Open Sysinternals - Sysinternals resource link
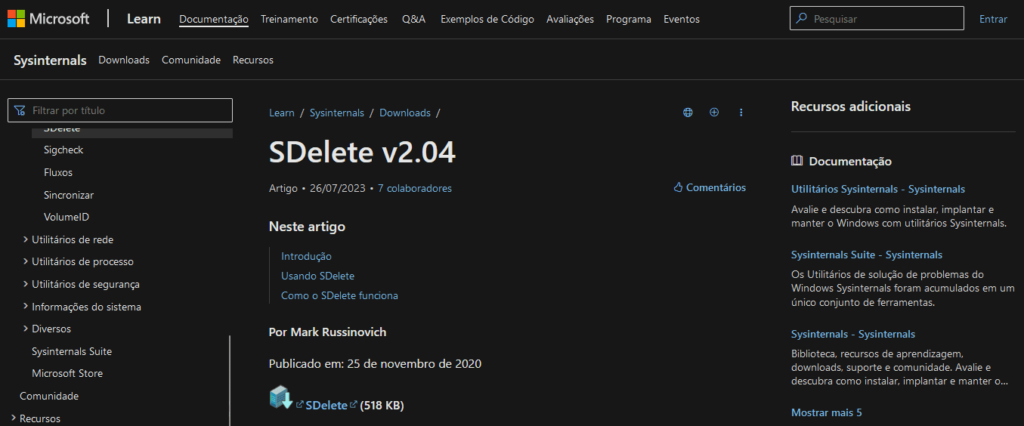 coord(853,335)
